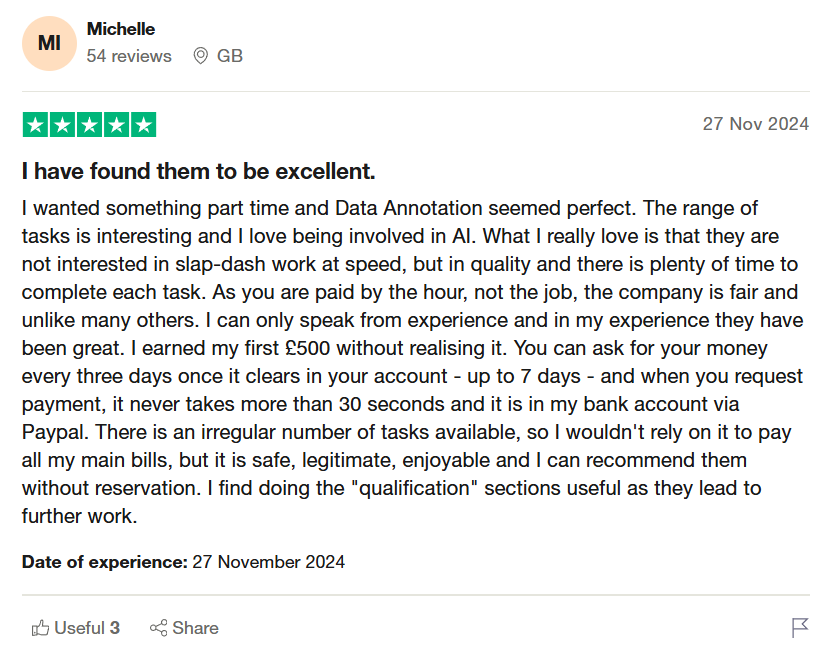Click the Share button label
Viewport: 830px width, 657px height.
(x=194, y=628)
